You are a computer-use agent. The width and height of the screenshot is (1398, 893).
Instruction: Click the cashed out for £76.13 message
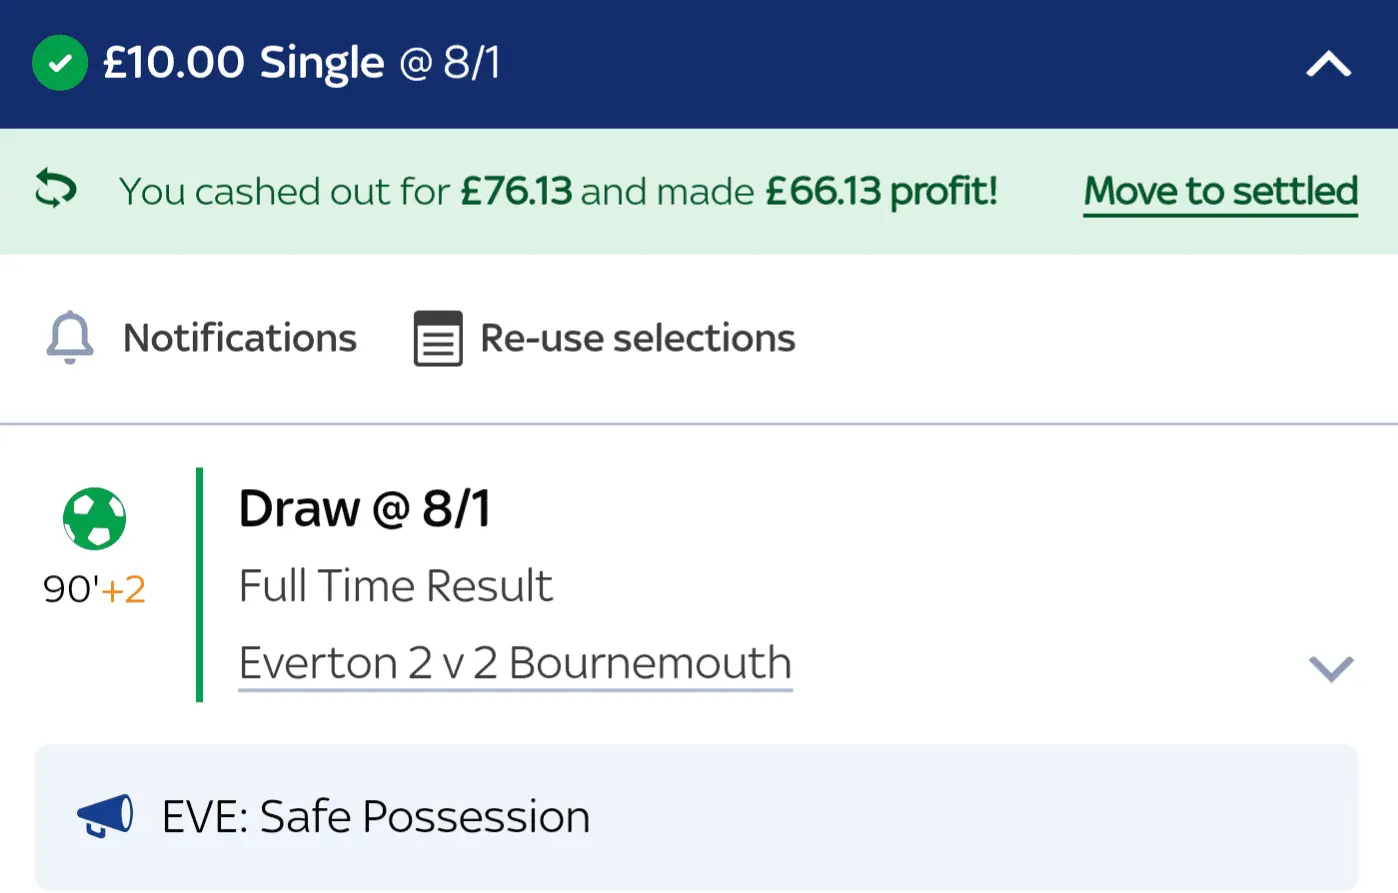click(x=345, y=191)
